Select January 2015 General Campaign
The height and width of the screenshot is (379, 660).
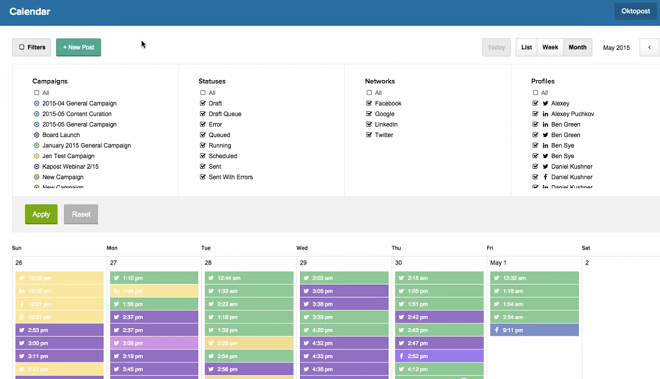click(37, 145)
